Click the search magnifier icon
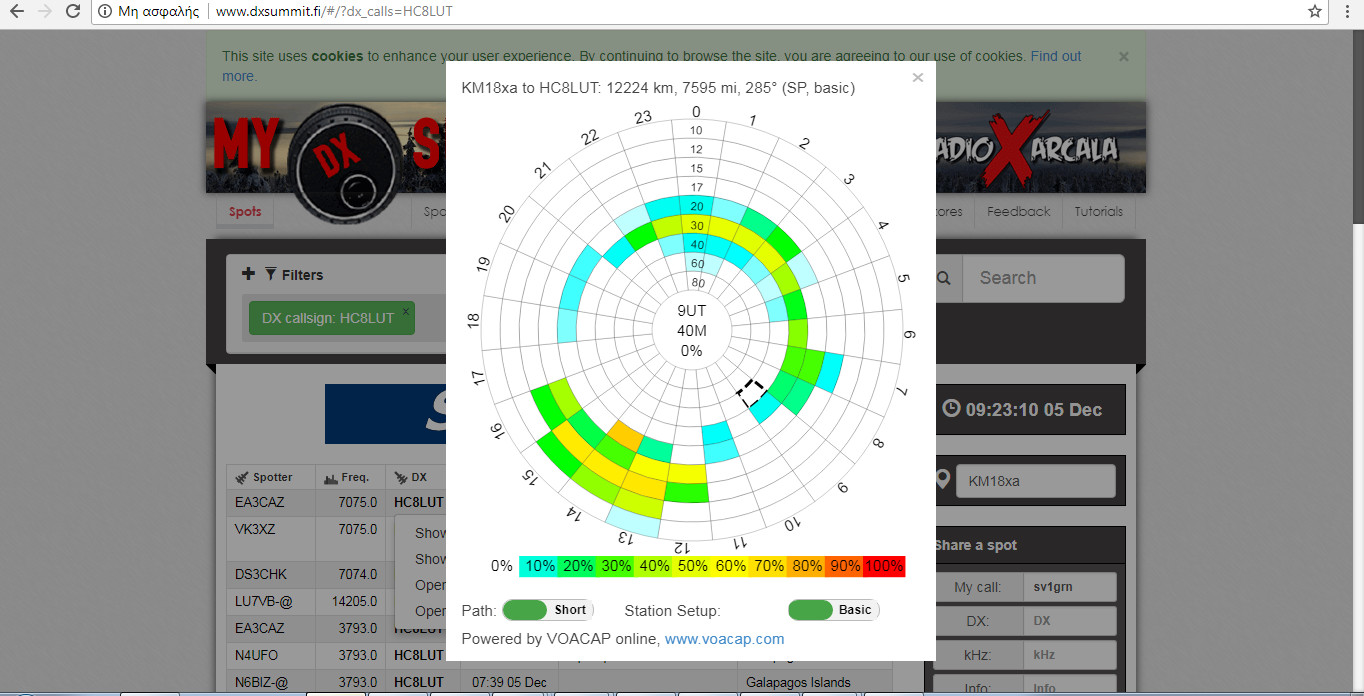Image resolution: width=1364 pixels, height=696 pixels. pyautogui.click(x=942, y=278)
